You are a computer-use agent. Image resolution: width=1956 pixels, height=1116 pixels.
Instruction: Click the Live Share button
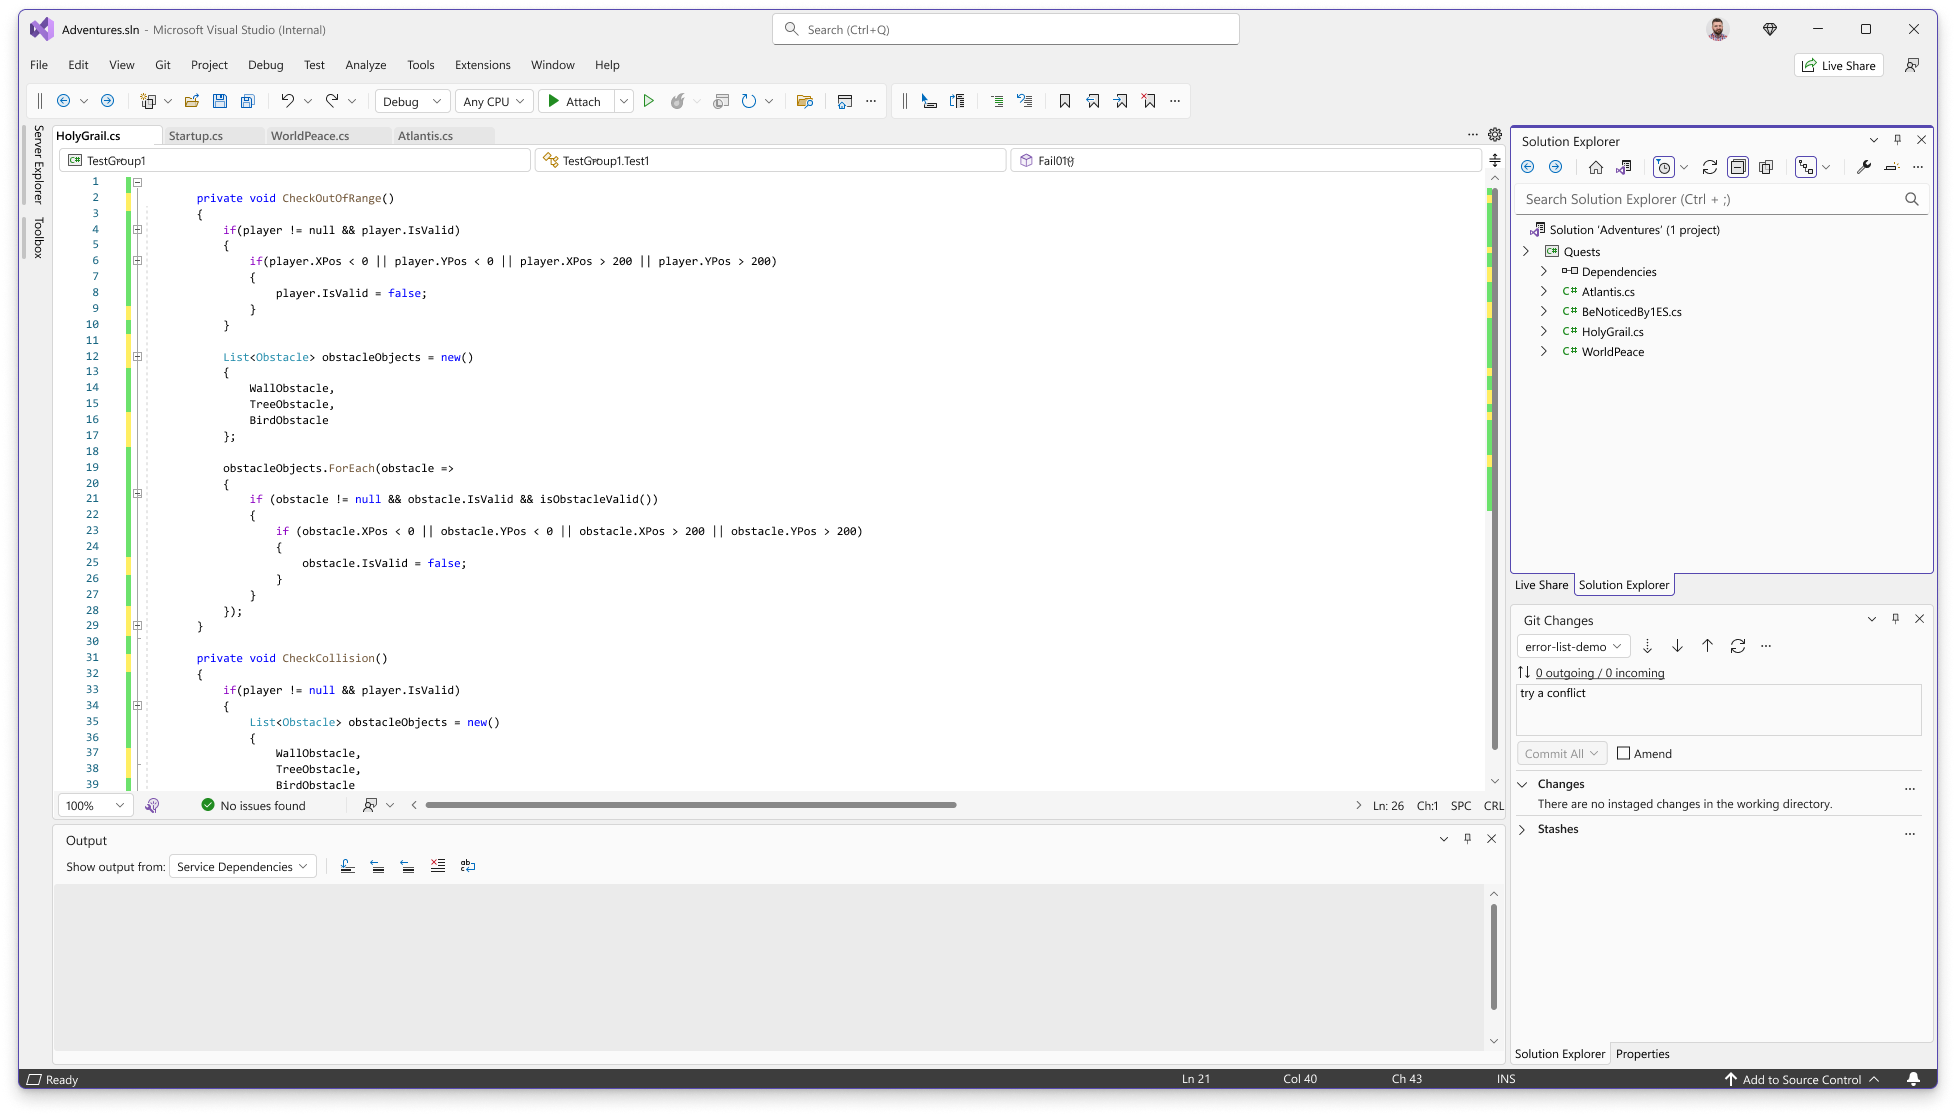click(x=1839, y=65)
